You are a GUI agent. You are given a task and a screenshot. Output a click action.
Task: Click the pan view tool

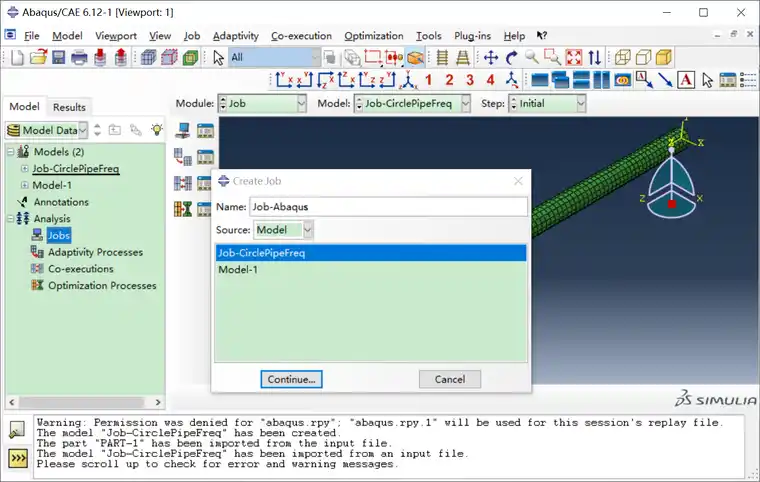point(491,58)
